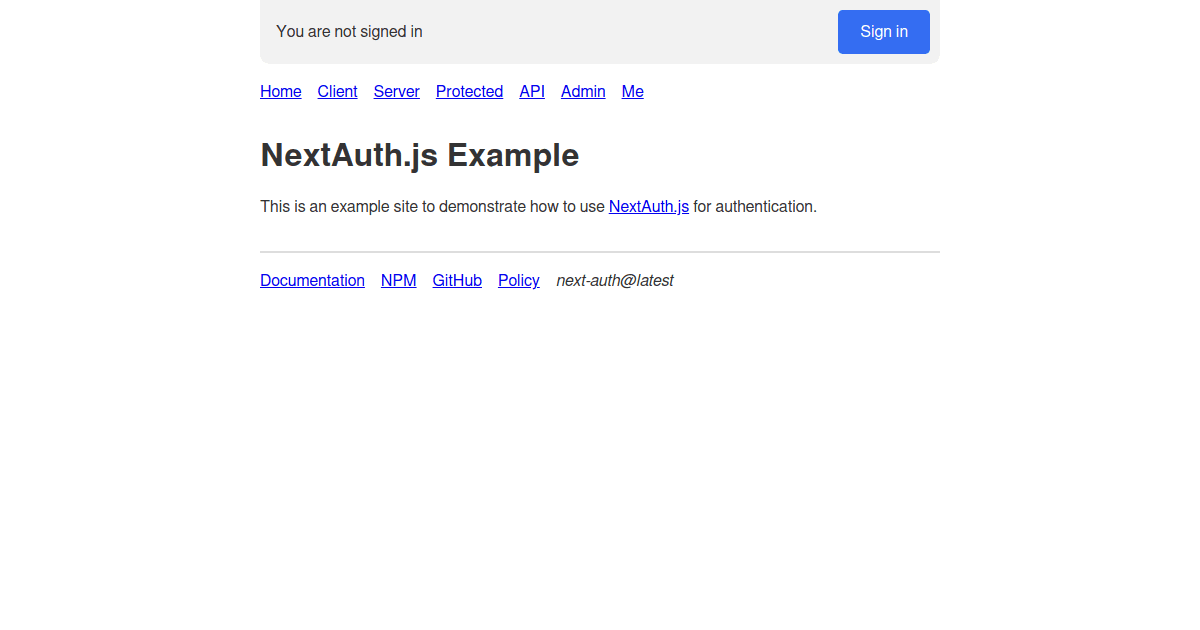This screenshot has height=630, width=1200.
Task: Open the Me navigation link
Action: click(633, 92)
